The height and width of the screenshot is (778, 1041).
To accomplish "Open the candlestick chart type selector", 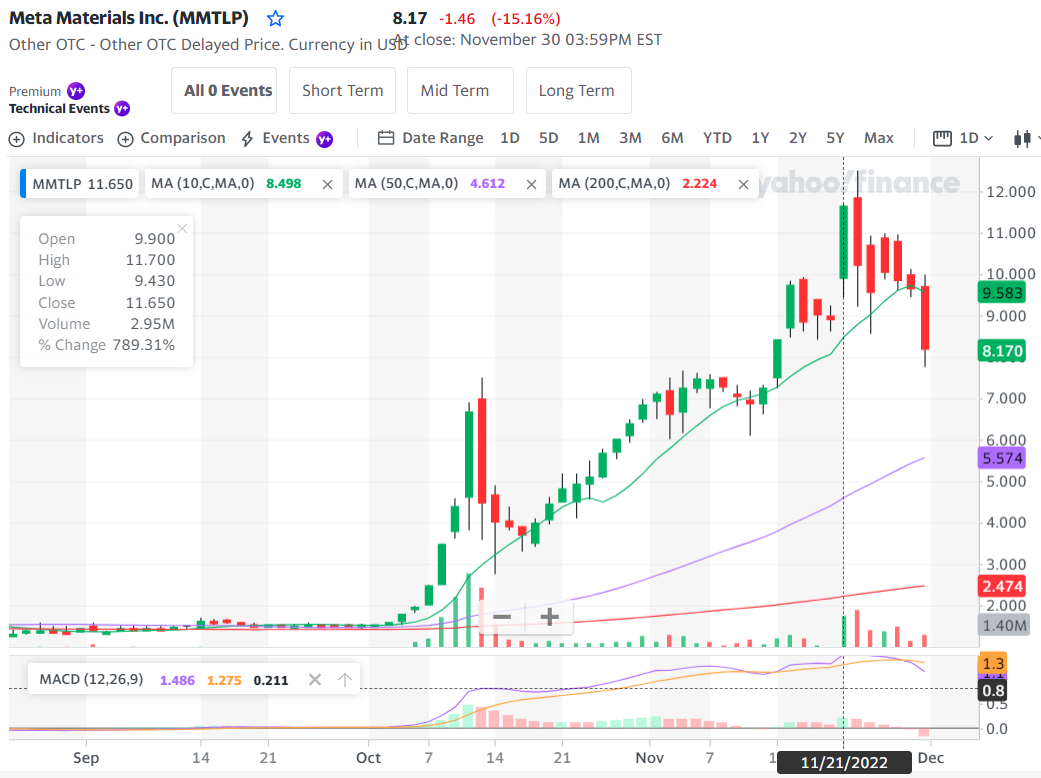I will pos(1022,138).
